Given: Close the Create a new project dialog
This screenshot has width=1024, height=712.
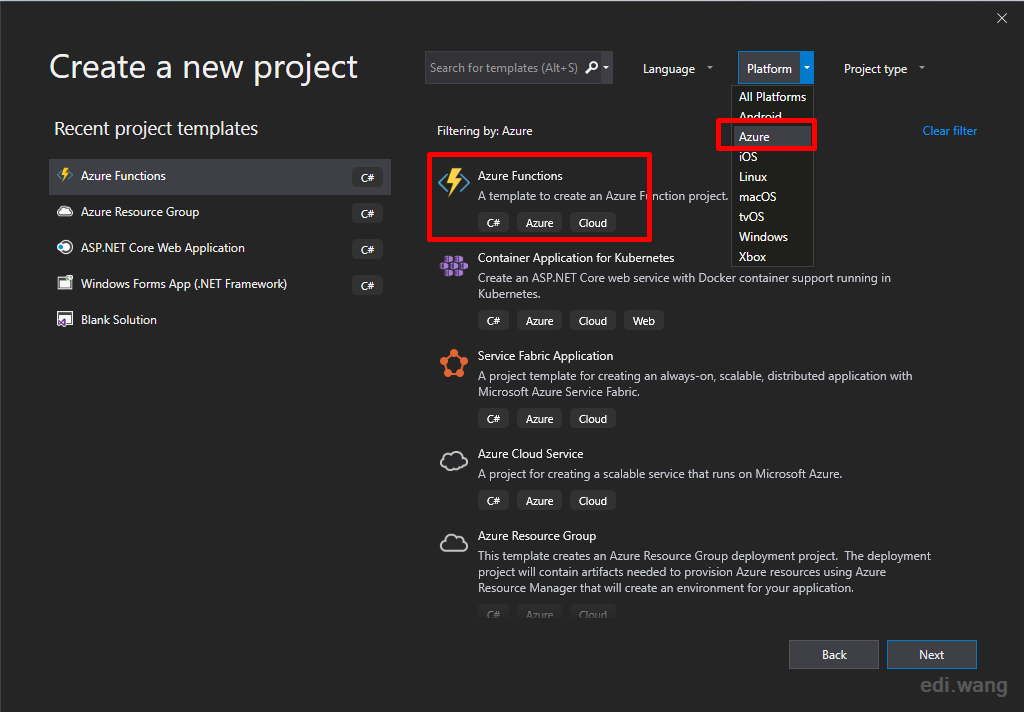Looking at the screenshot, I should (1002, 18).
